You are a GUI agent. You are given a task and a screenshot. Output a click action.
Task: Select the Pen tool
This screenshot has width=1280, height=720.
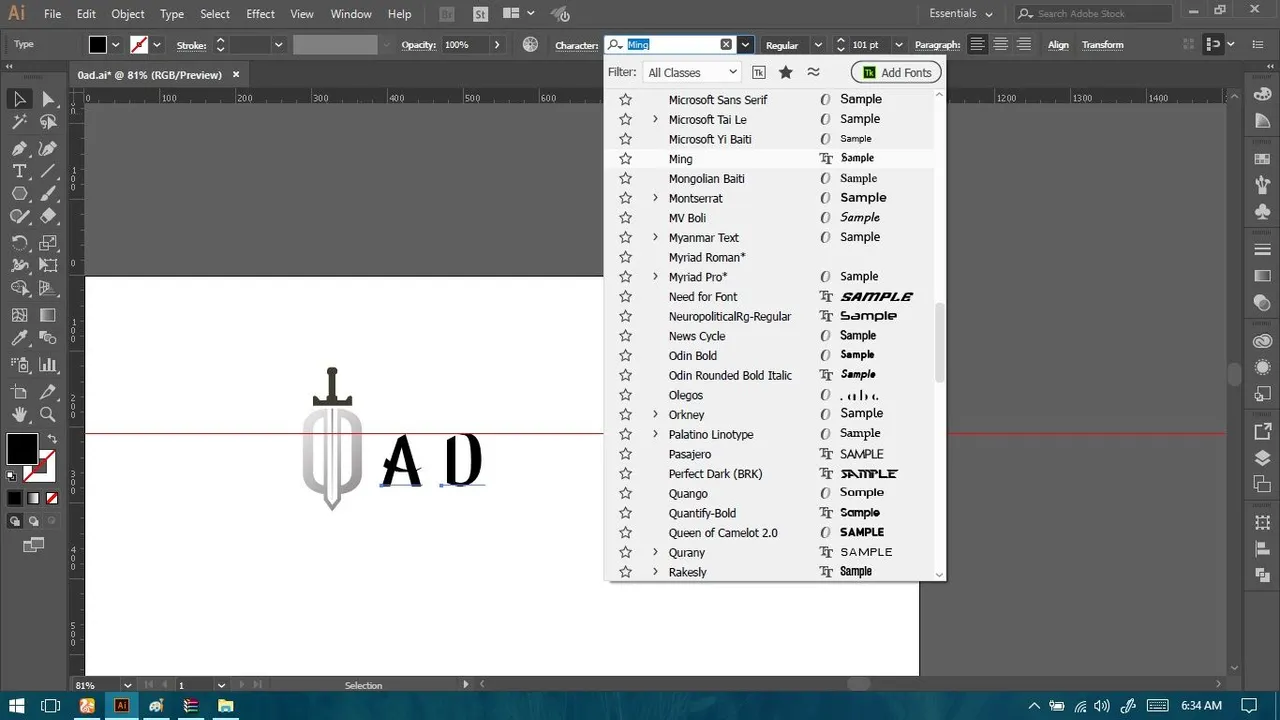click(19, 148)
